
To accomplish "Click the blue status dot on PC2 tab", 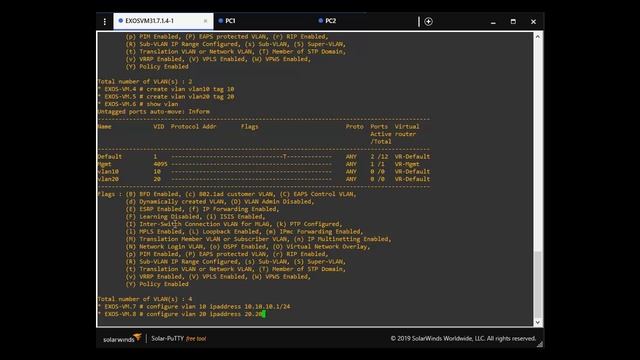I will coord(321,20).
